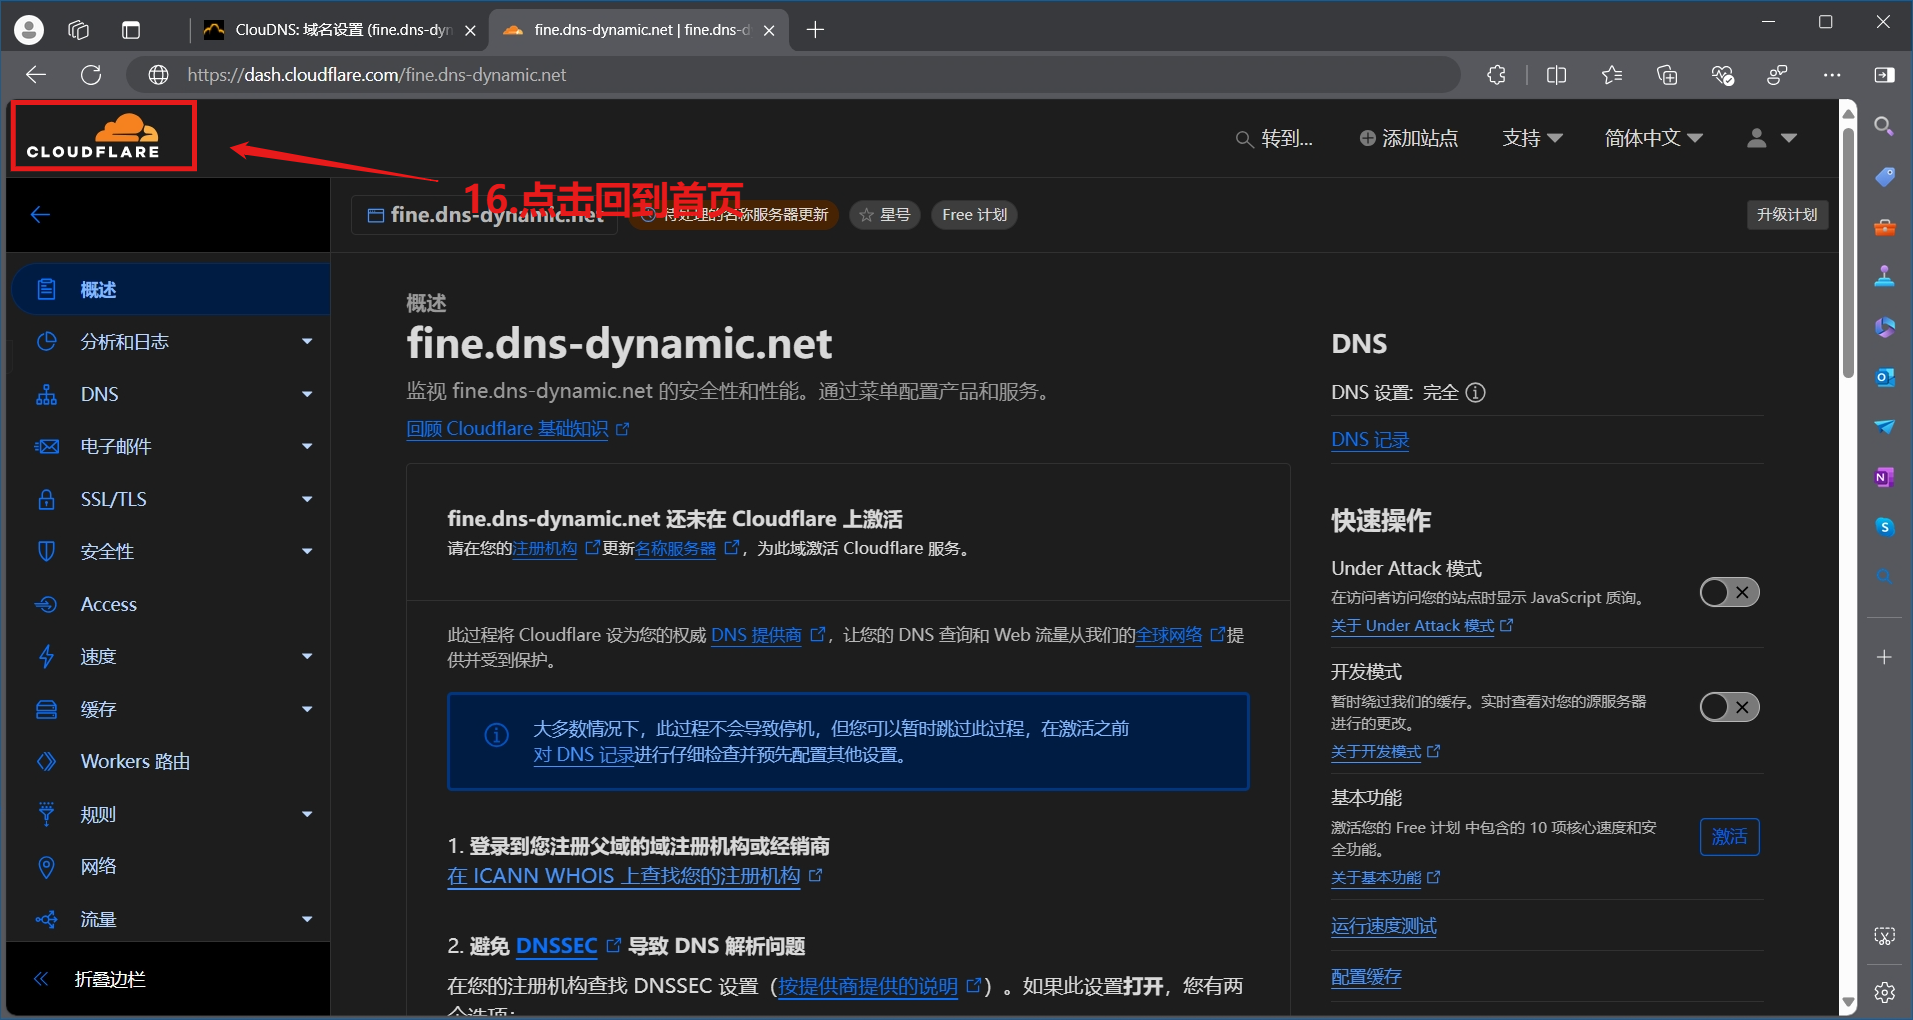Click the DNS sidebar network icon

point(46,394)
